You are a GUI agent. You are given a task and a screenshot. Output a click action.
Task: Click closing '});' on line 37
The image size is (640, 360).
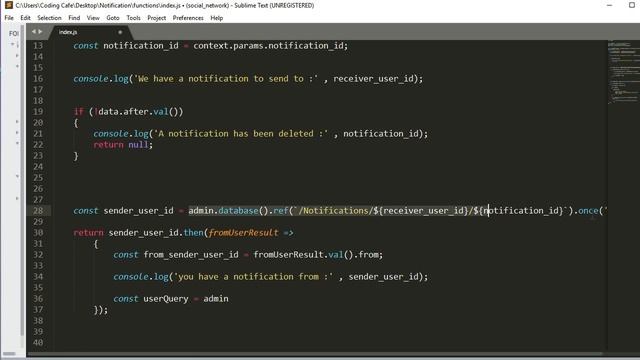[x=101, y=310]
